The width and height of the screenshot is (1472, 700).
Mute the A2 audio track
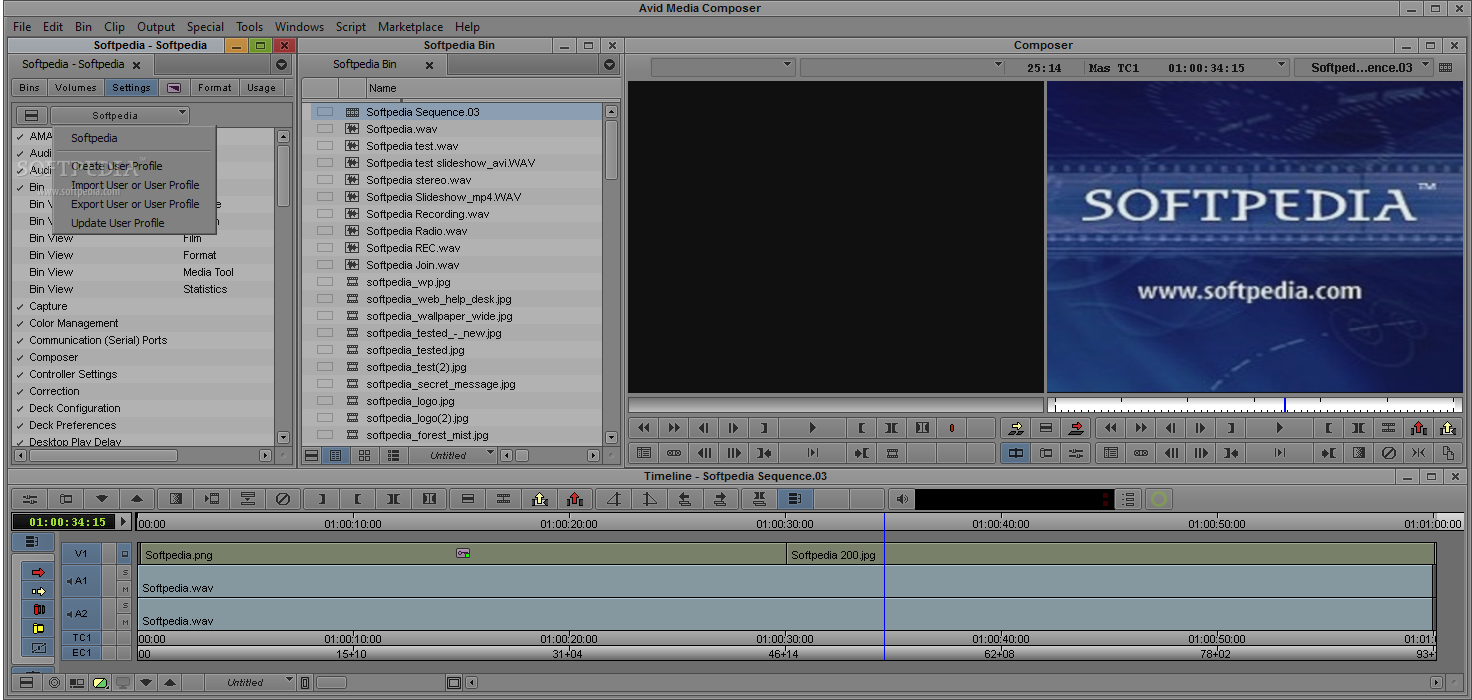[x=125, y=622]
